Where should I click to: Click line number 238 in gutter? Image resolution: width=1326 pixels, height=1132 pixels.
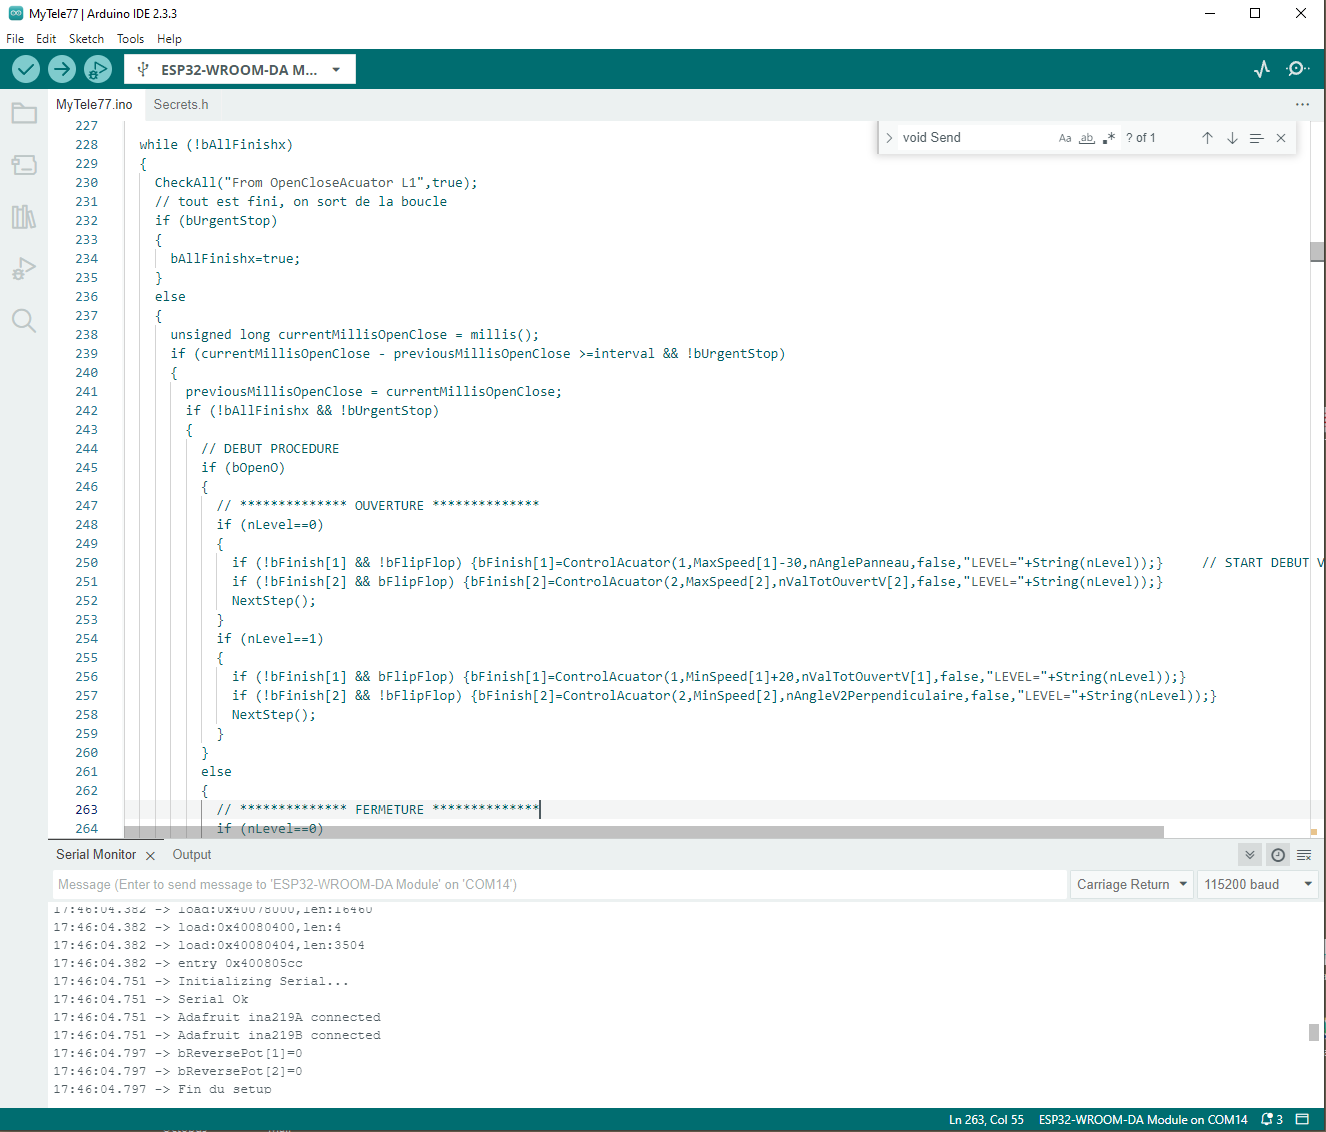(87, 335)
